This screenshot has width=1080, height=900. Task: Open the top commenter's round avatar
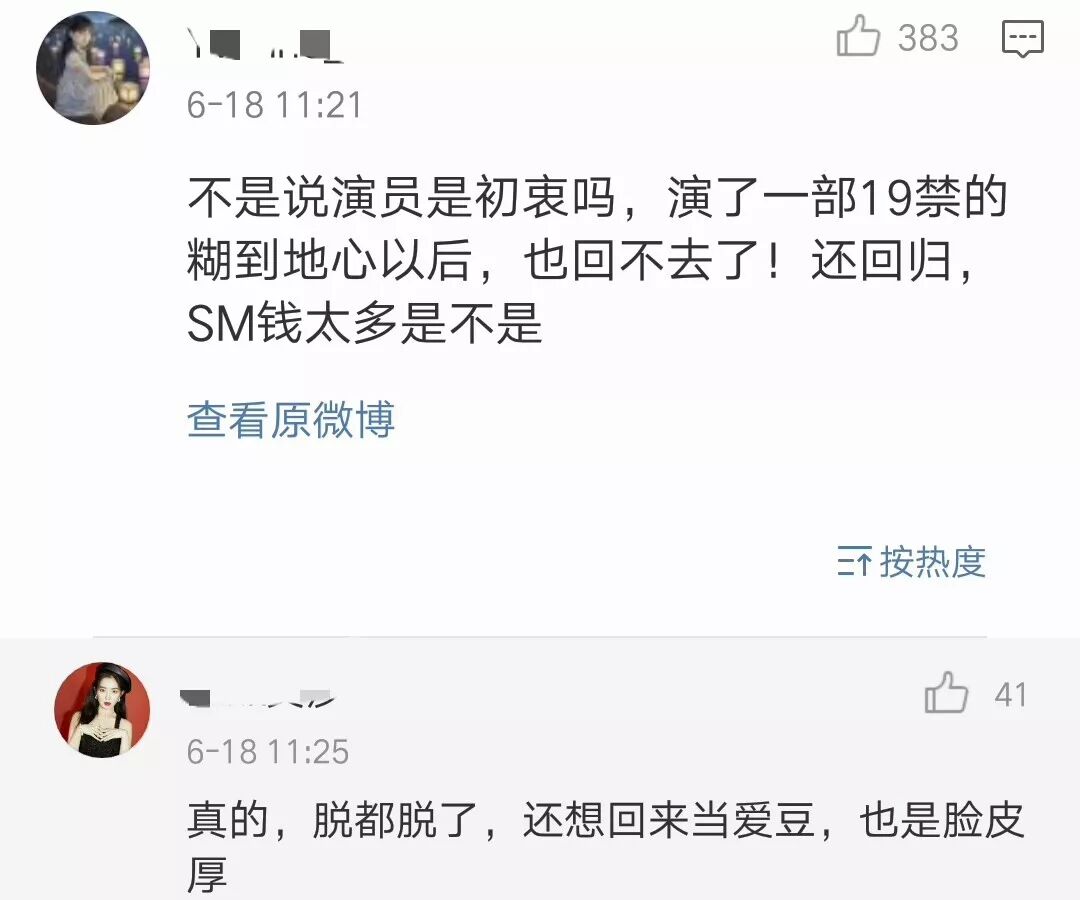[x=93, y=67]
